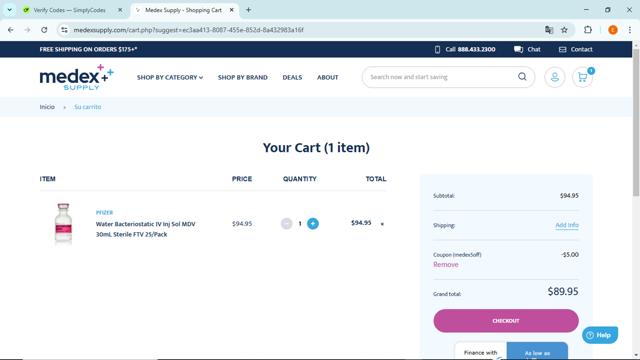Switch to Verify Codes SimplyCodes tab
The width and height of the screenshot is (640, 360).
click(x=69, y=10)
